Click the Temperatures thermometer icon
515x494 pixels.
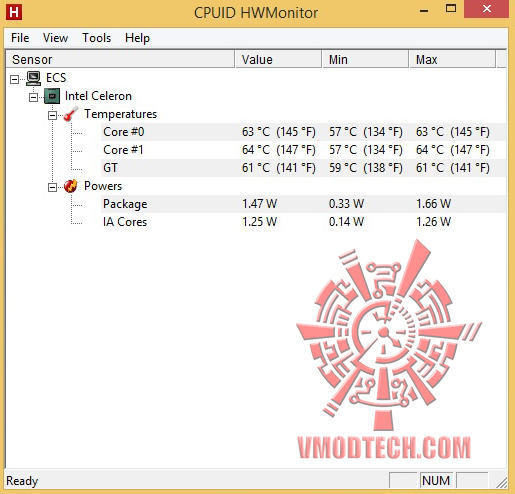tap(71, 114)
